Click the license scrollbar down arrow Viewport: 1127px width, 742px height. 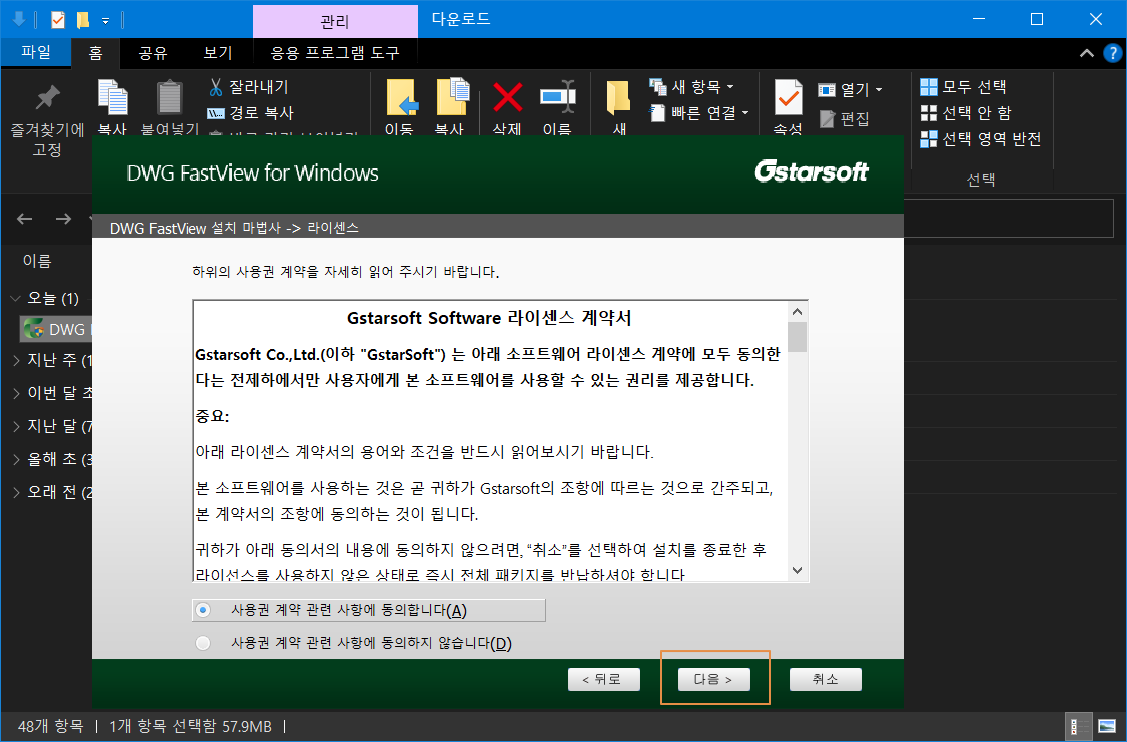coord(797,570)
